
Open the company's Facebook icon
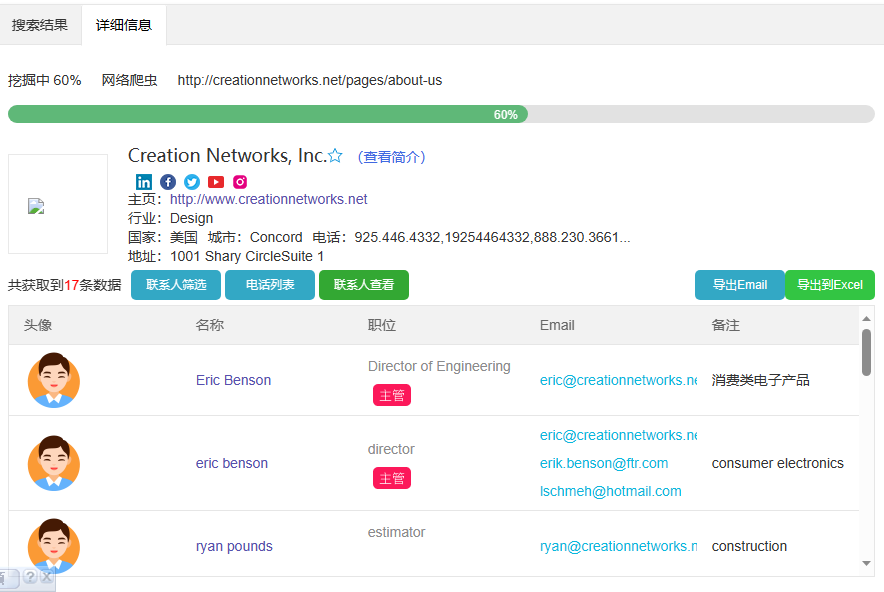point(168,182)
